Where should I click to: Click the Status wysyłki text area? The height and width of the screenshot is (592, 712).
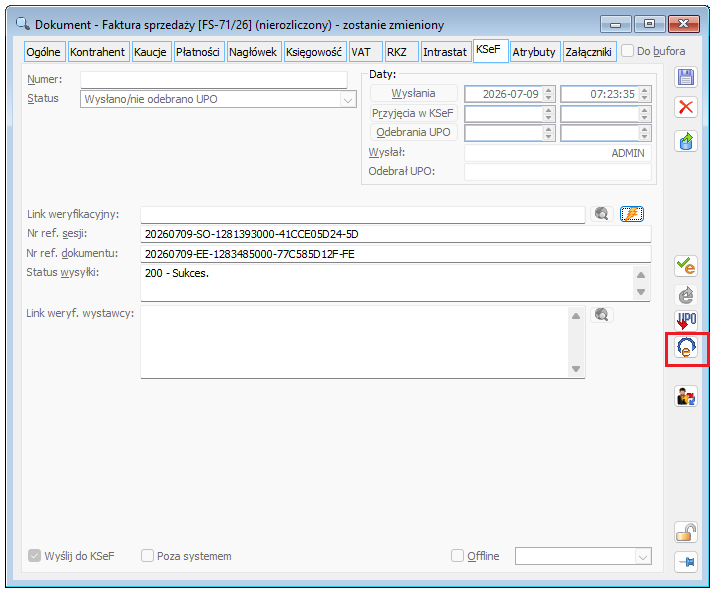387,283
